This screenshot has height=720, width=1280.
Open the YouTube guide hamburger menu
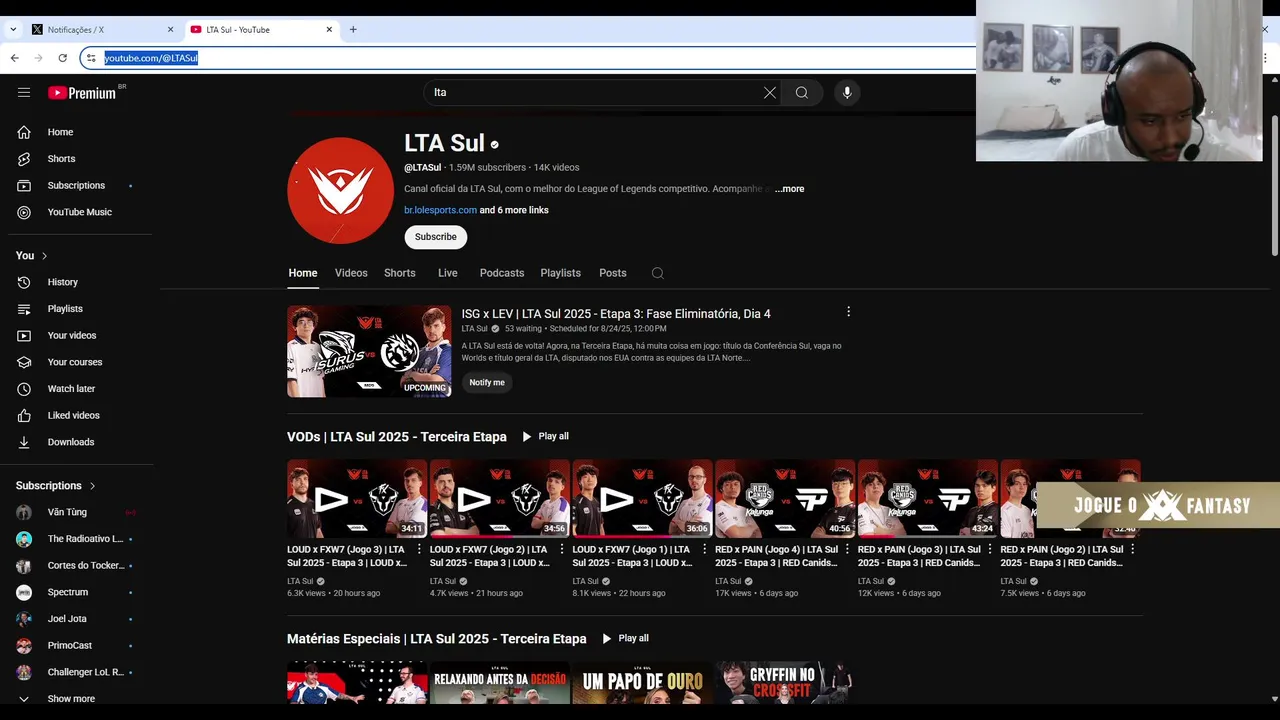click(24, 92)
